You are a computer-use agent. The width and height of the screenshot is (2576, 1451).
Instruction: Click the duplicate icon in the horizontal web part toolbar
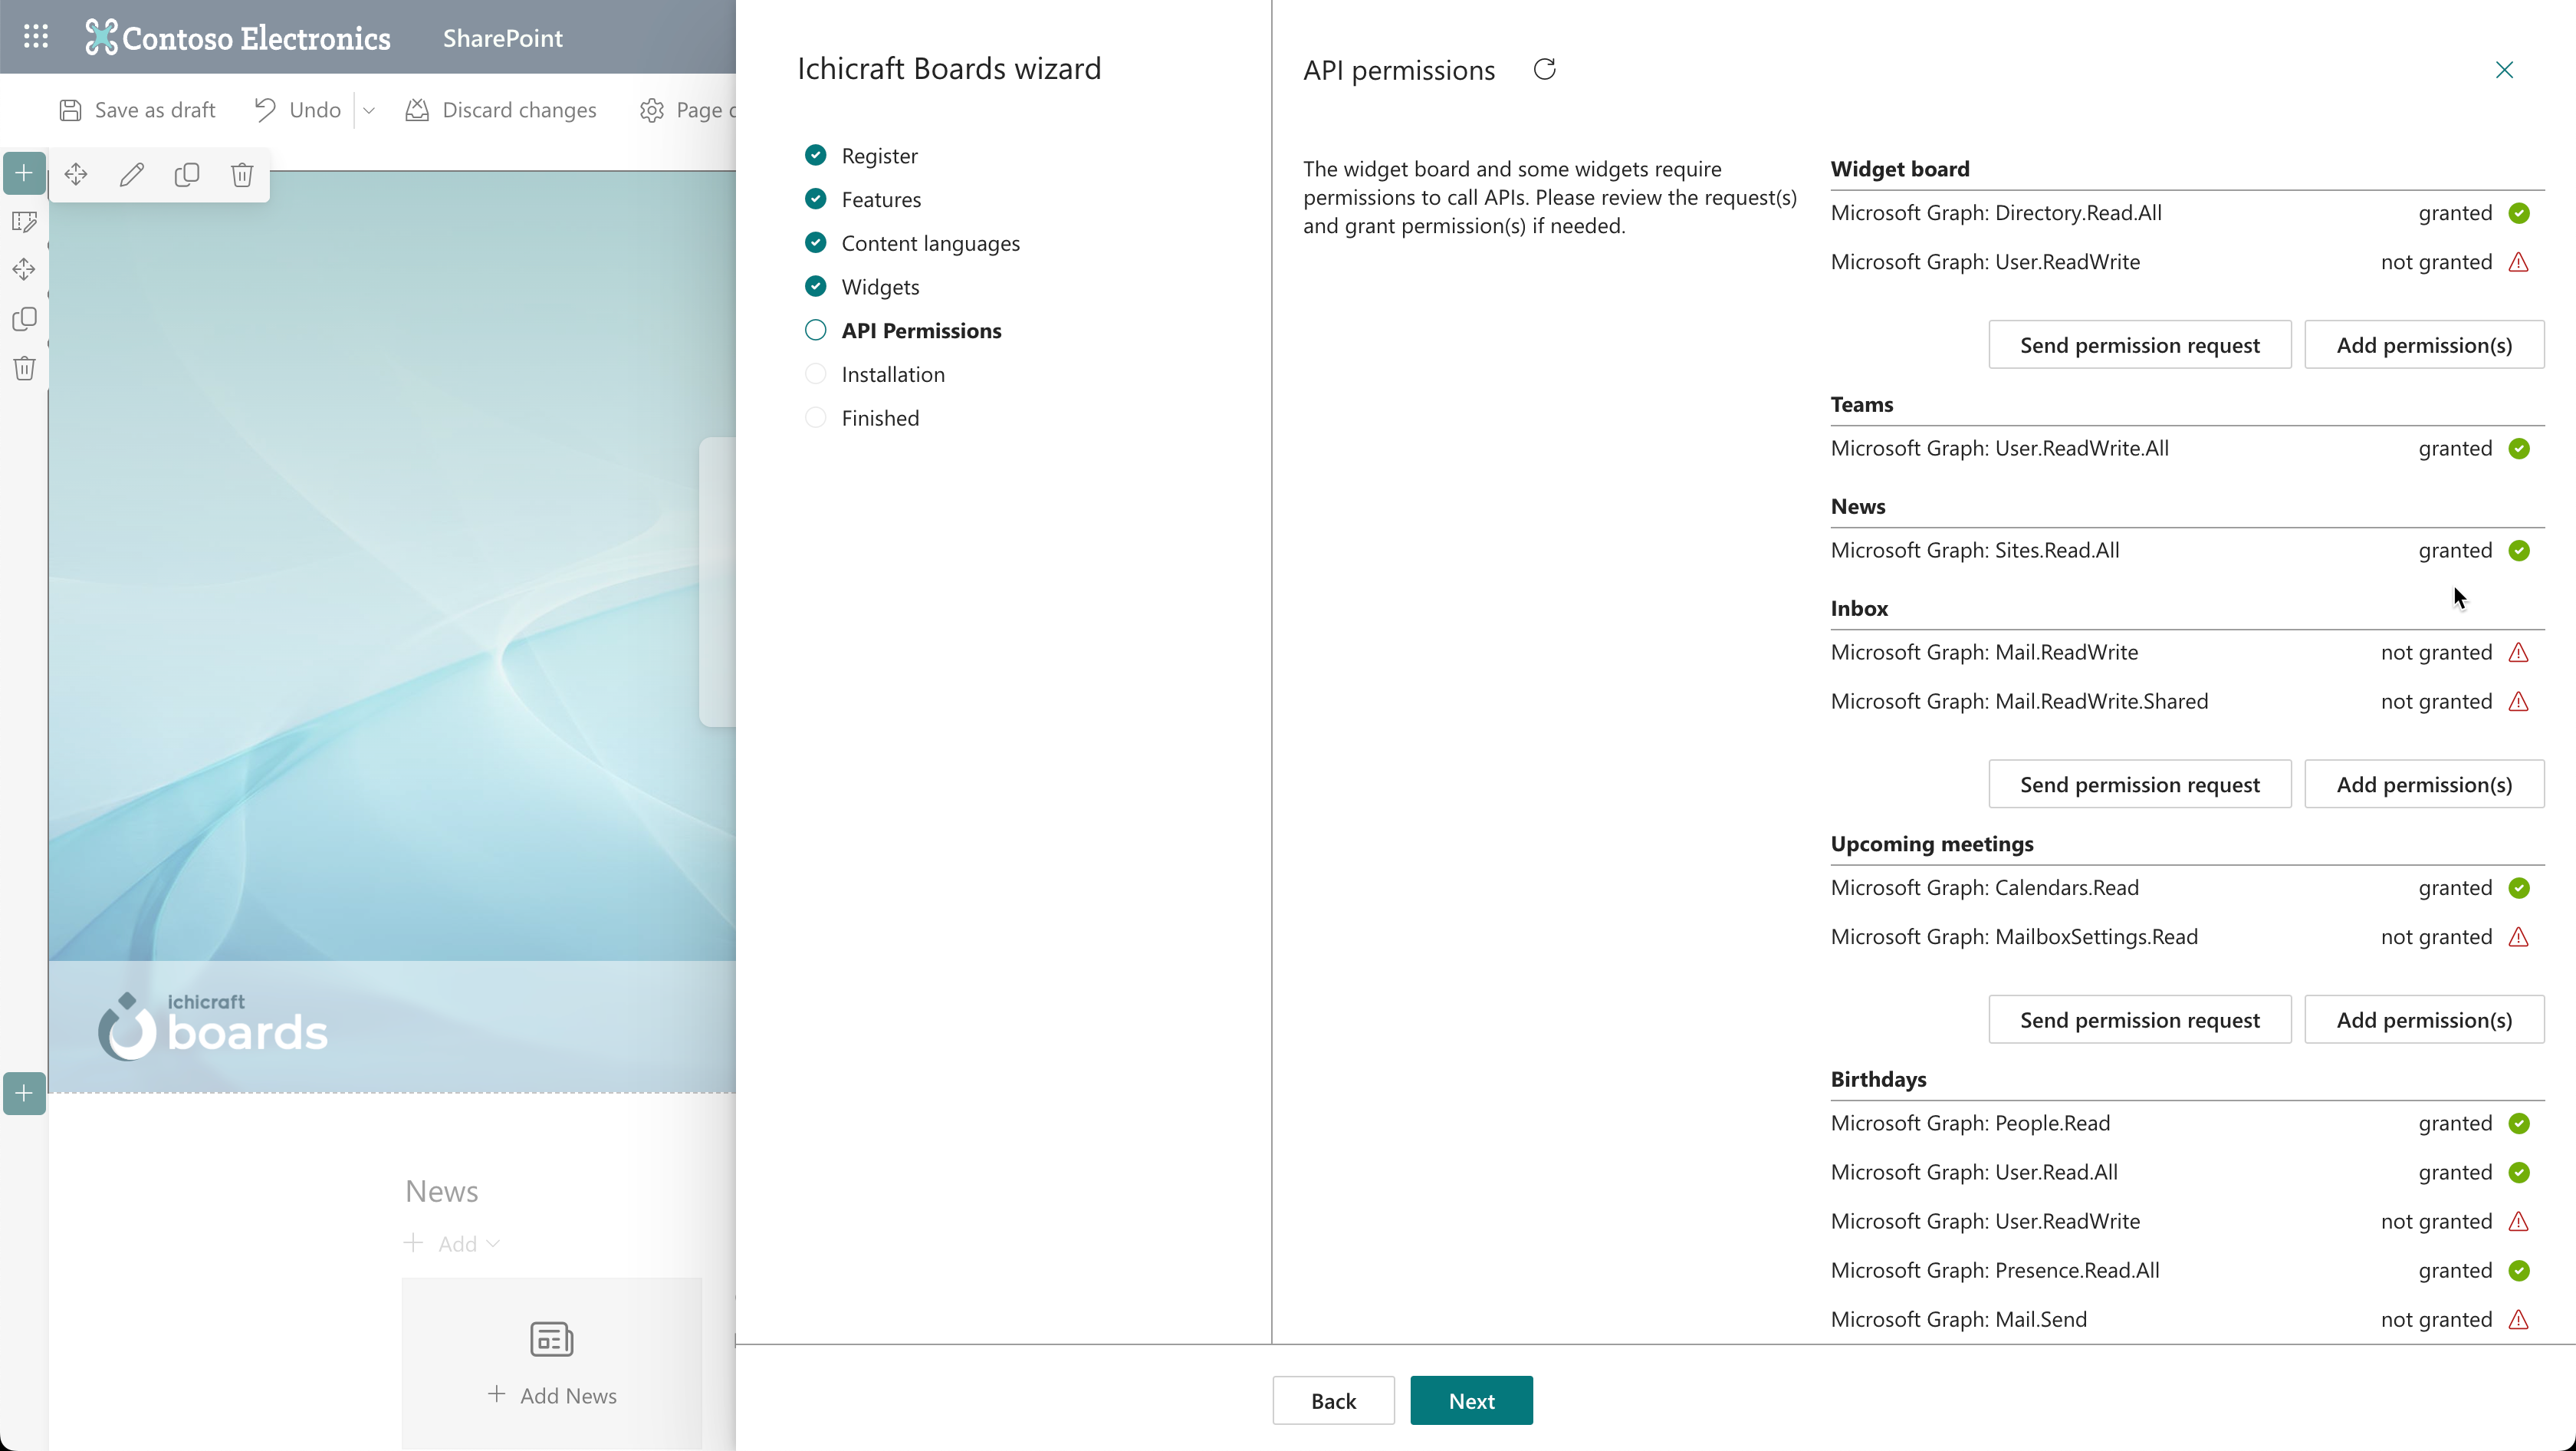click(x=187, y=175)
